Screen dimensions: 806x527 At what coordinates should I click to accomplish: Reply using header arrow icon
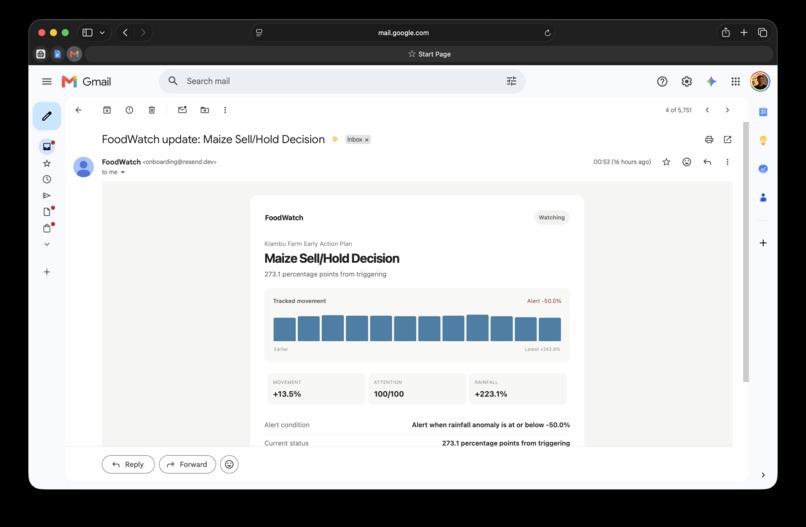tap(707, 162)
